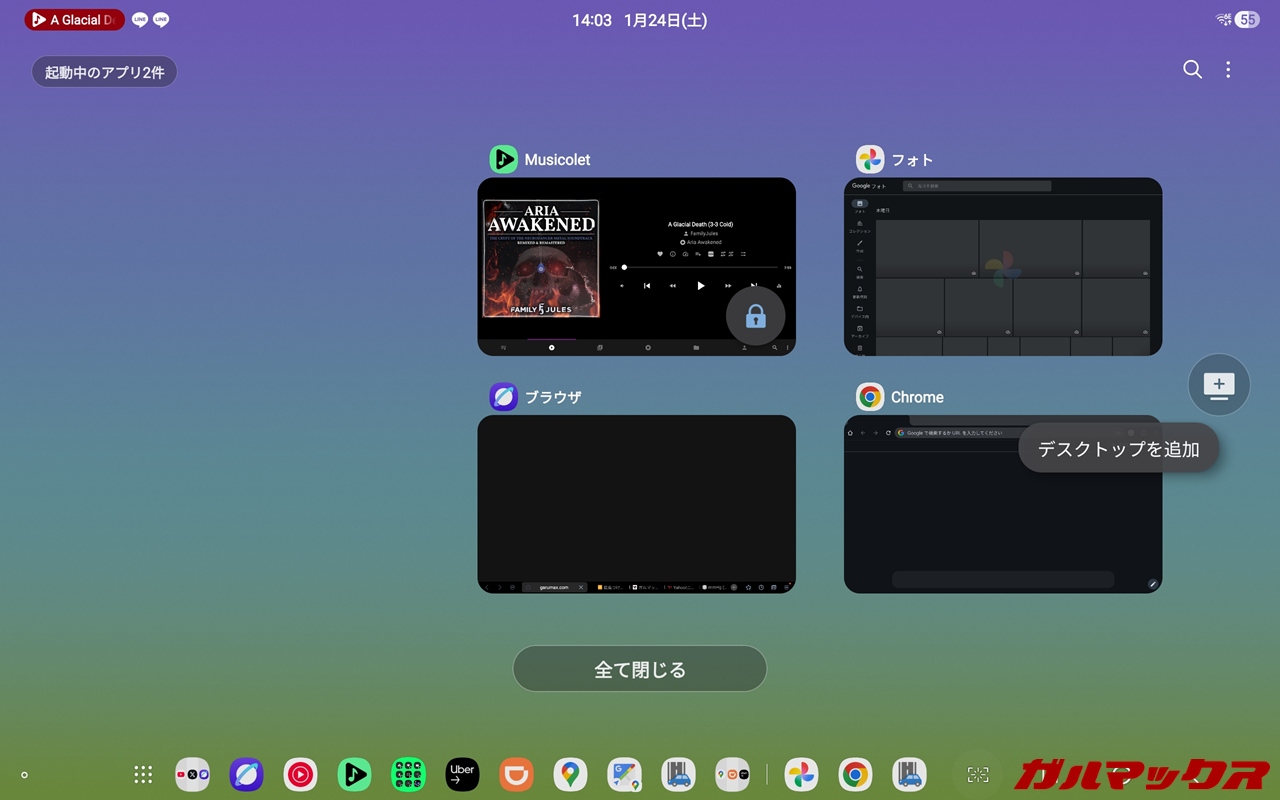This screenshot has width=1280, height=800.
Task: Open the app drawer grid in taskbar
Action: tap(143, 774)
